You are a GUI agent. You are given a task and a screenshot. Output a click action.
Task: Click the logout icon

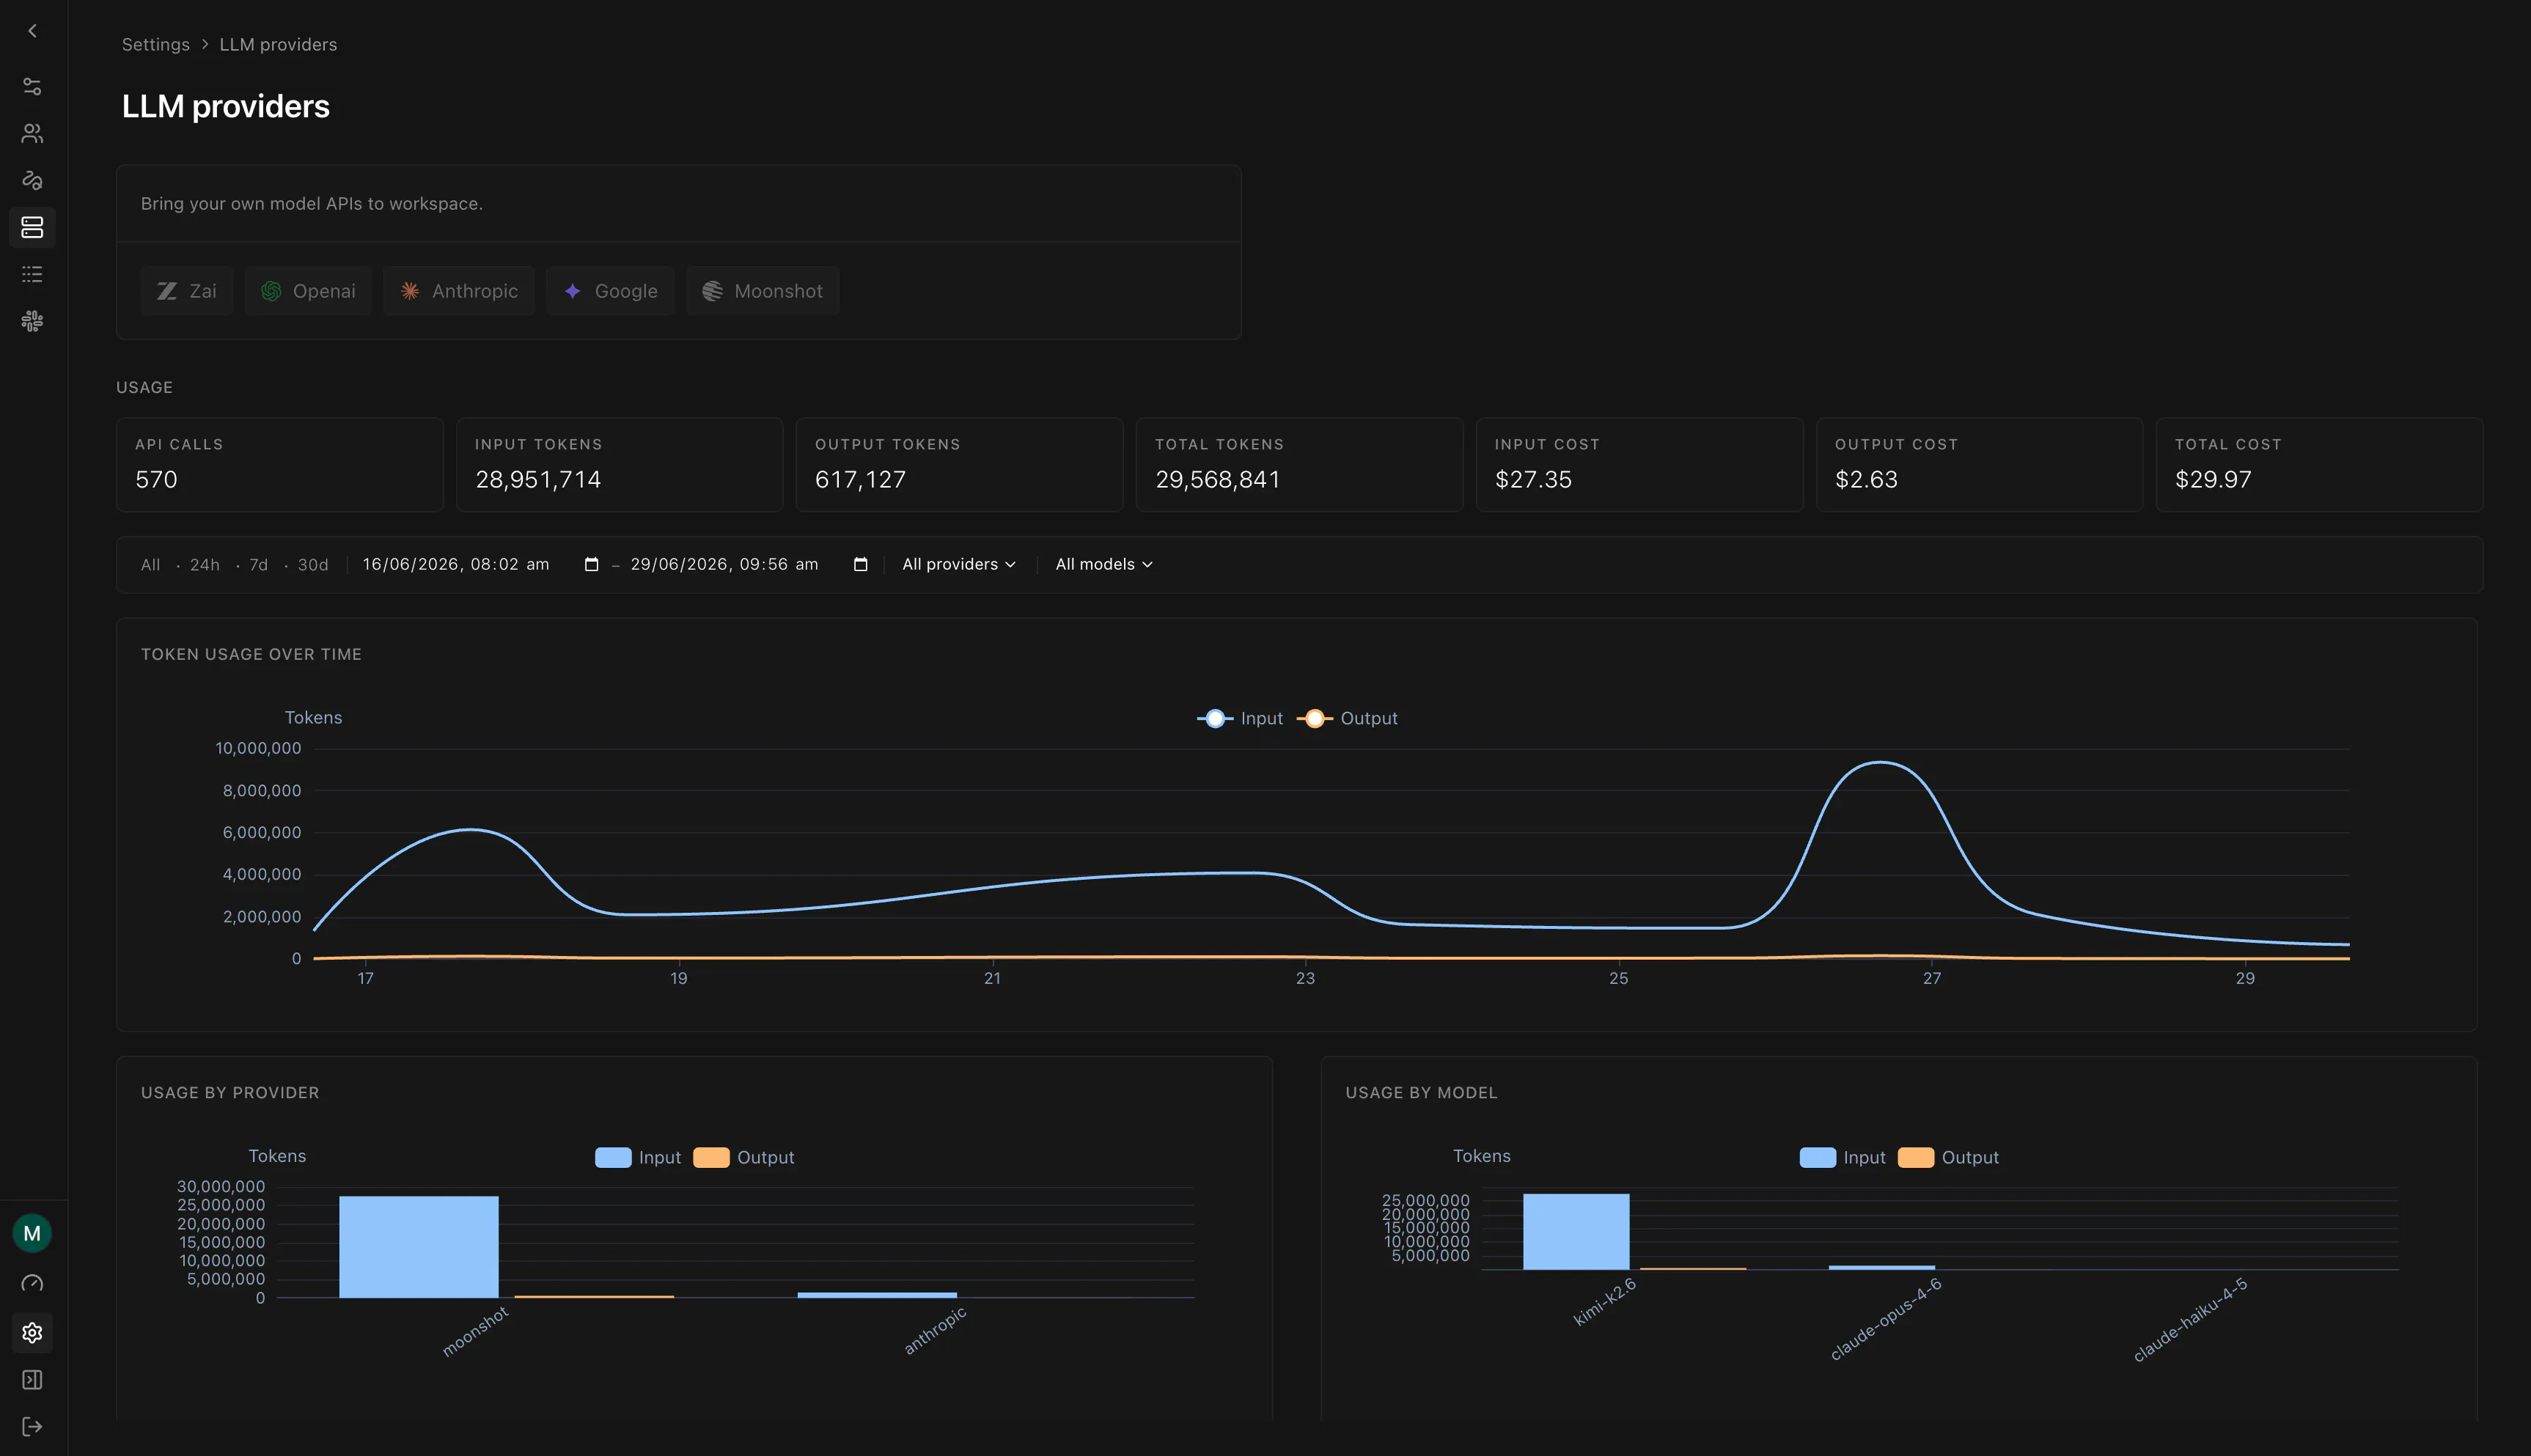click(32, 1427)
